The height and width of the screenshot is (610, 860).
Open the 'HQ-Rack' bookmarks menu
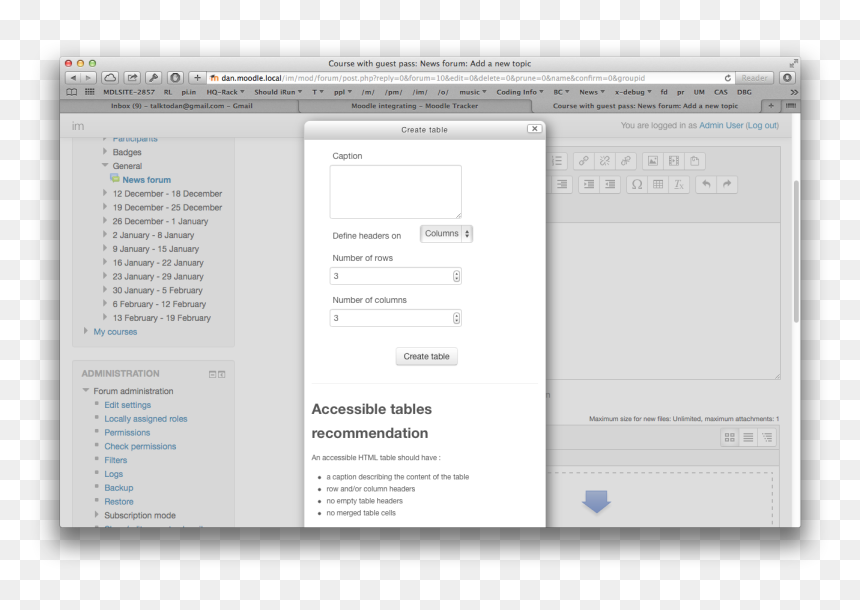tap(225, 92)
